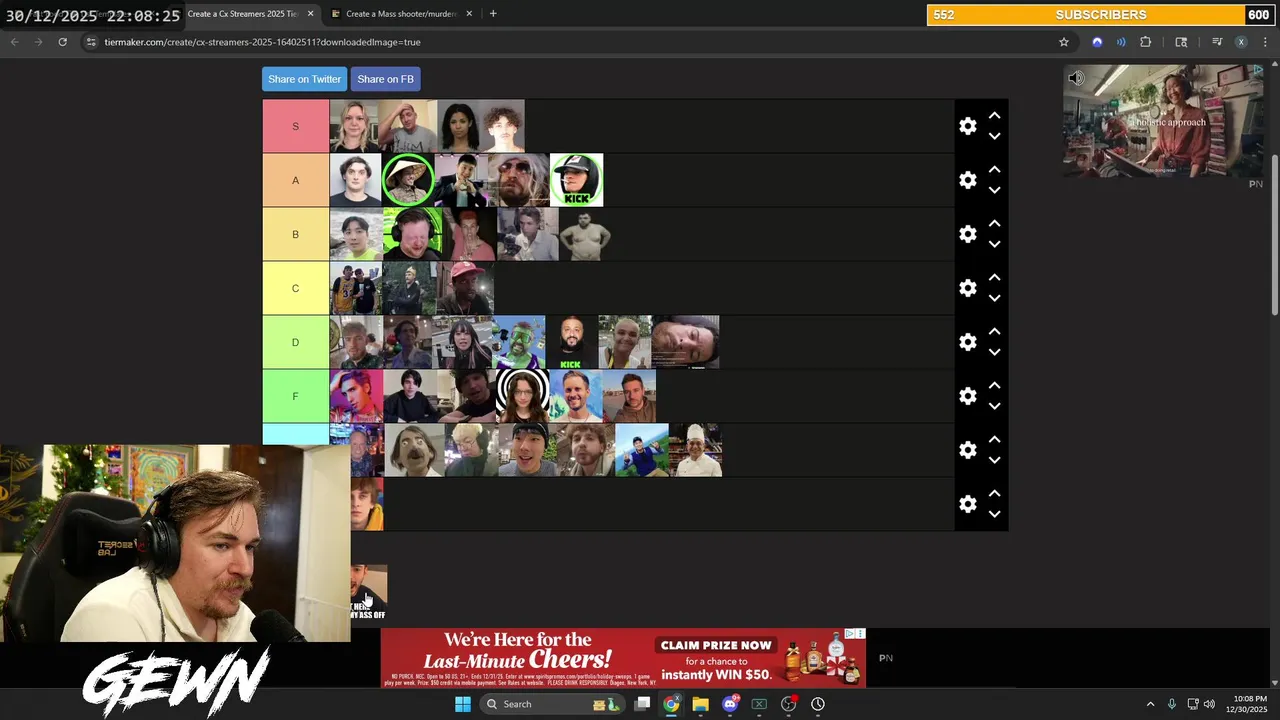Open settings gear for the S tier row

[967, 126]
